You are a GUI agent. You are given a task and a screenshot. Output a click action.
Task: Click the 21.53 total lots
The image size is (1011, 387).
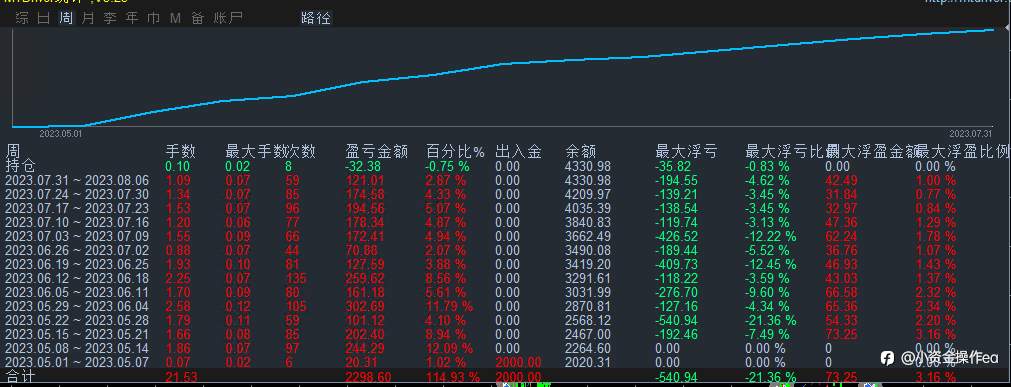(x=182, y=377)
